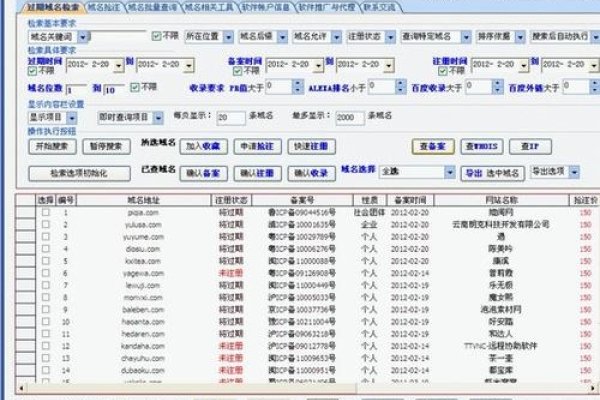Focus the domain keyword text field
The width and height of the screenshot is (600, 400).
117,37
